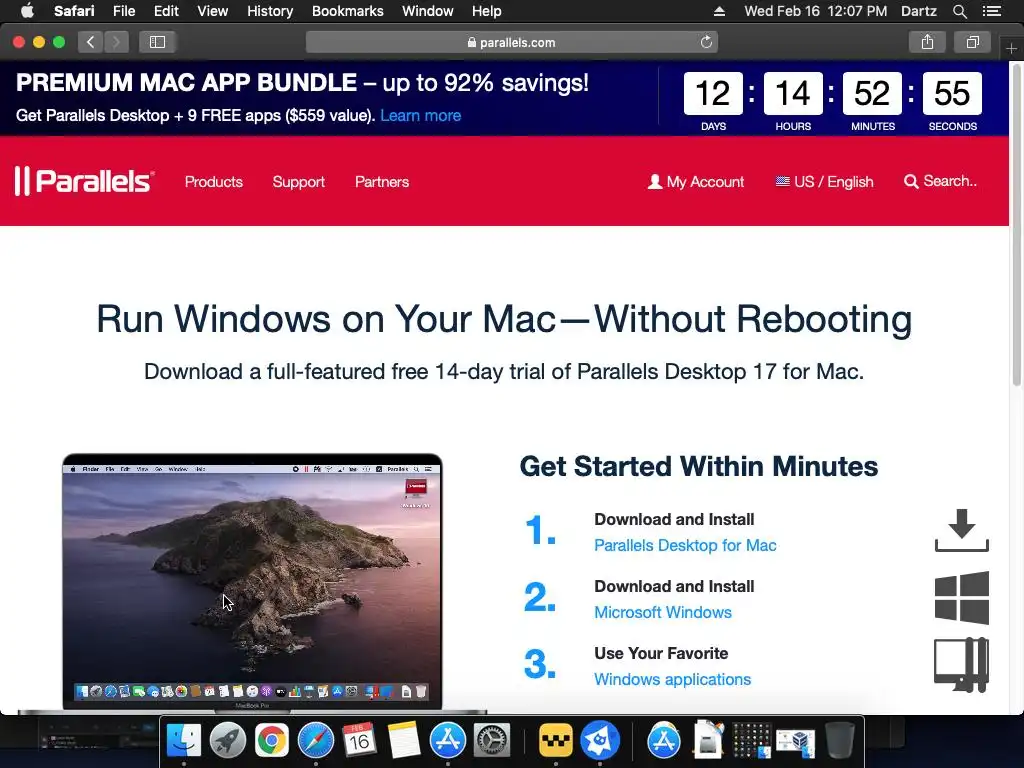Open Launchpad from the Dock
Screen dimensions: 1024x768
coord(227,740)
